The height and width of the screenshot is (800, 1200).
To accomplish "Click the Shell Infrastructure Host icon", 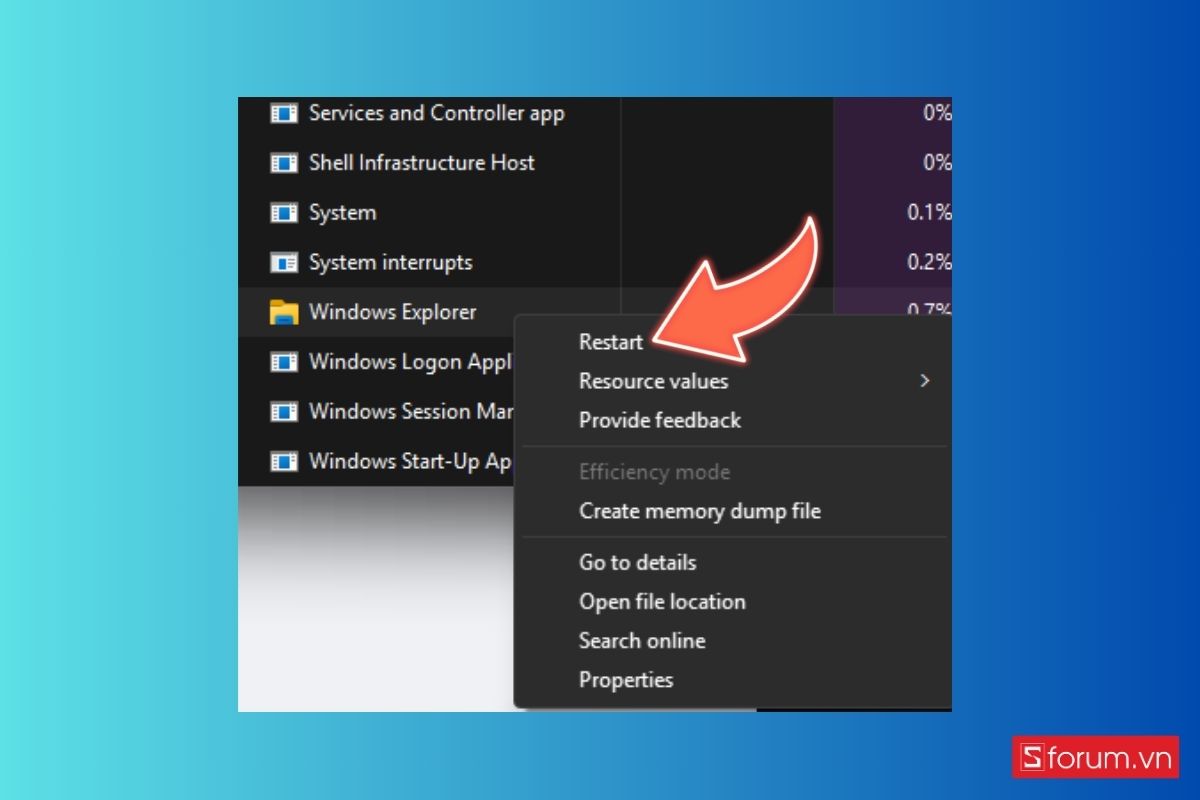I will point(284,163).
